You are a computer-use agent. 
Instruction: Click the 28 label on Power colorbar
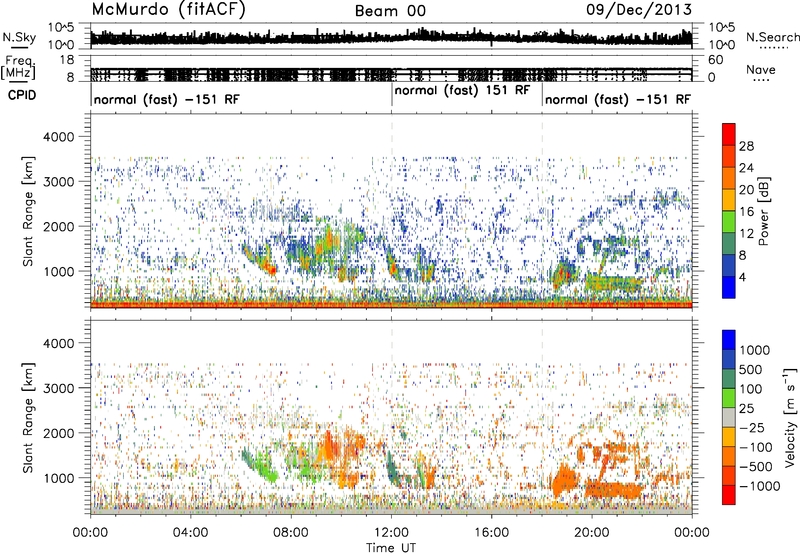pos(746,146)
